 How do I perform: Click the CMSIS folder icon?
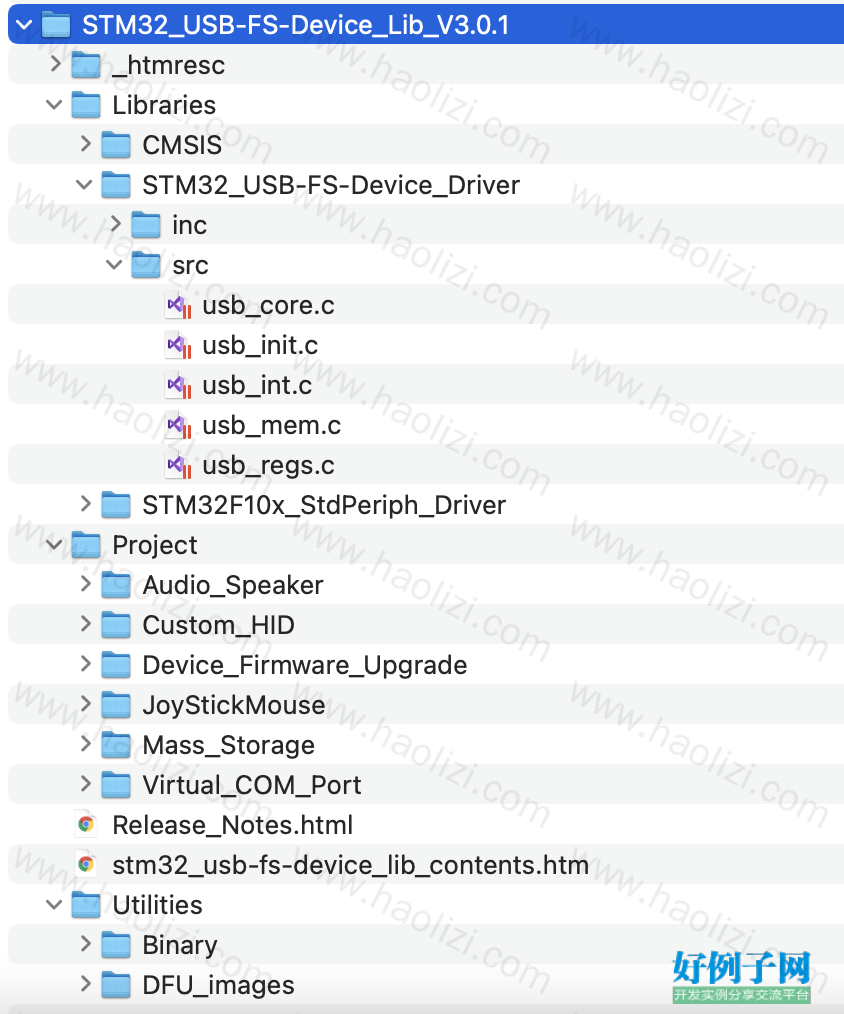tap(116, 145)
